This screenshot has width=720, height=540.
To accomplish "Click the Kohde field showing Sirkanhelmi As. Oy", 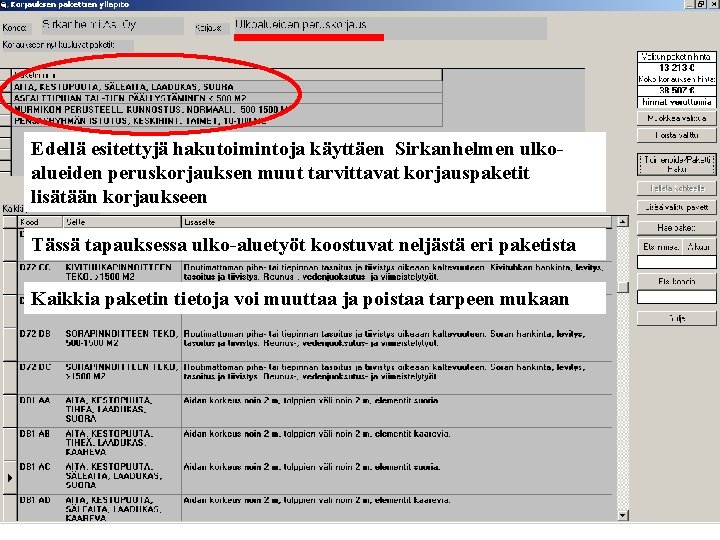I will click(112, 26).
